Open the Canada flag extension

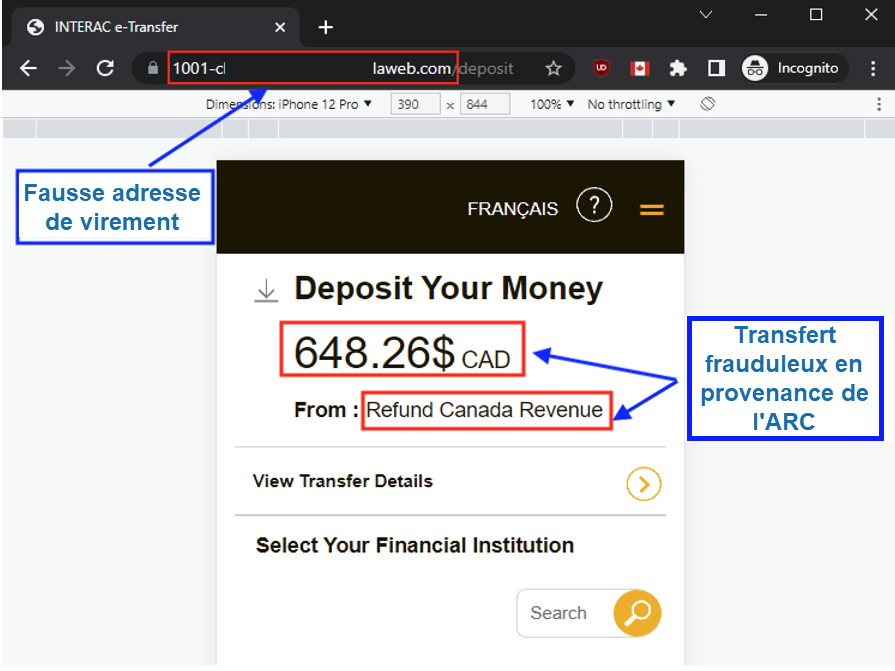(639, 68)
